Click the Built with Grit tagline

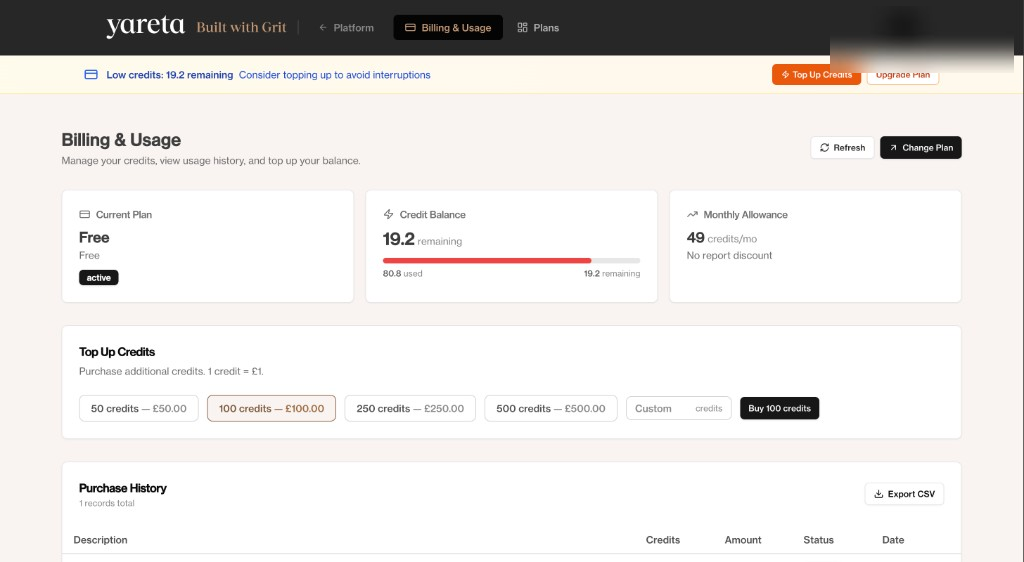(241, 27)
